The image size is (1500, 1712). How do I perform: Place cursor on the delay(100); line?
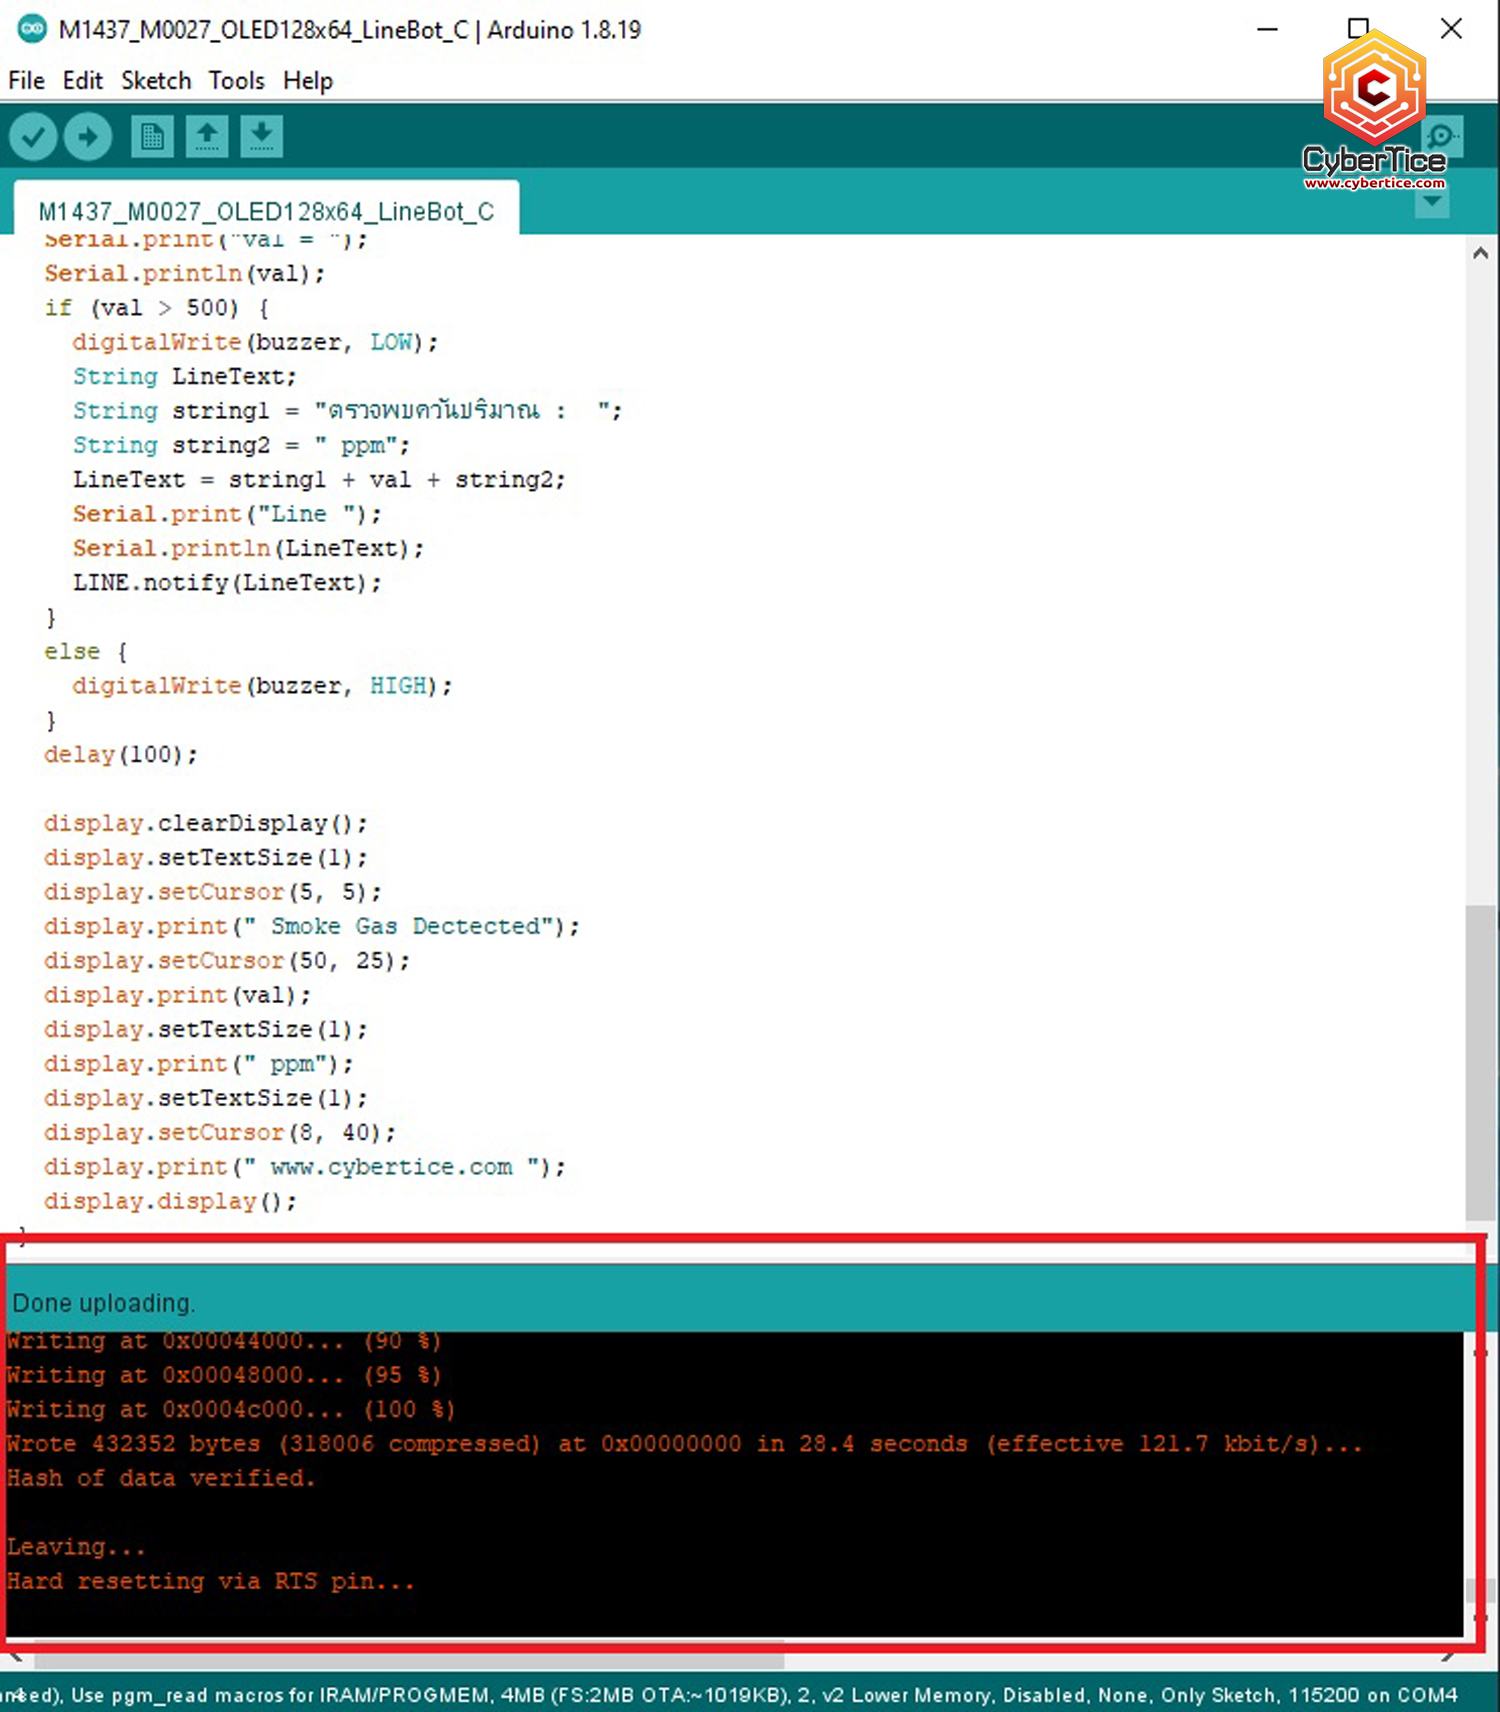(121, 754)
